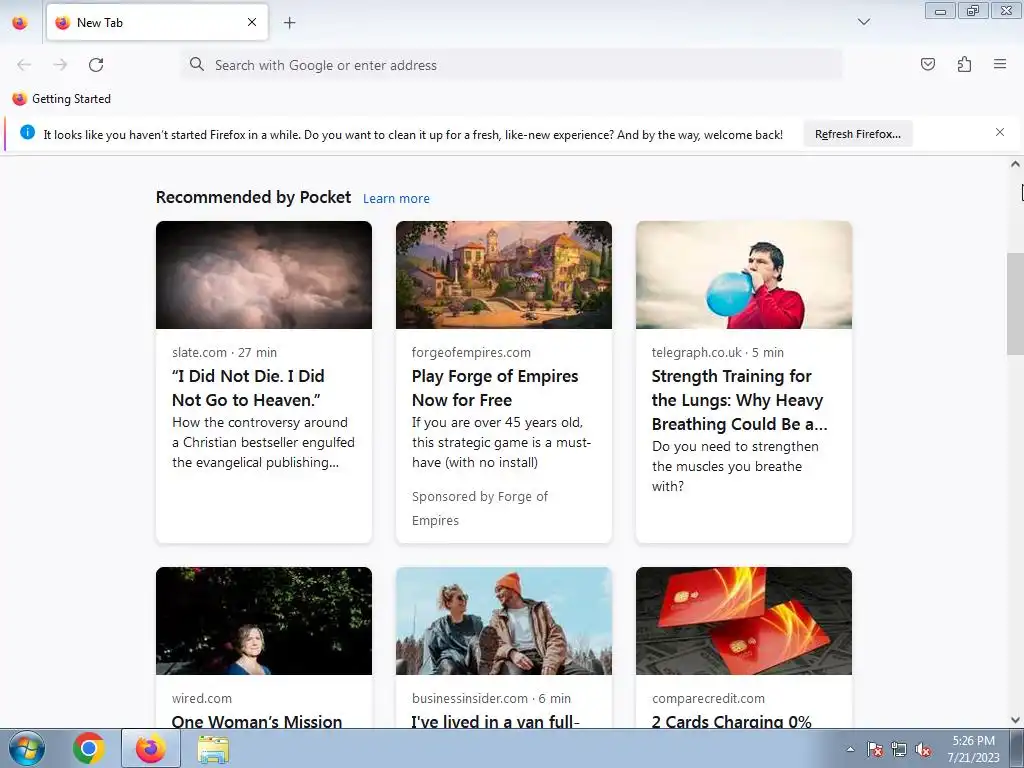
Task: Open Strength Training for the Lungs title
Action: (739, 400)
